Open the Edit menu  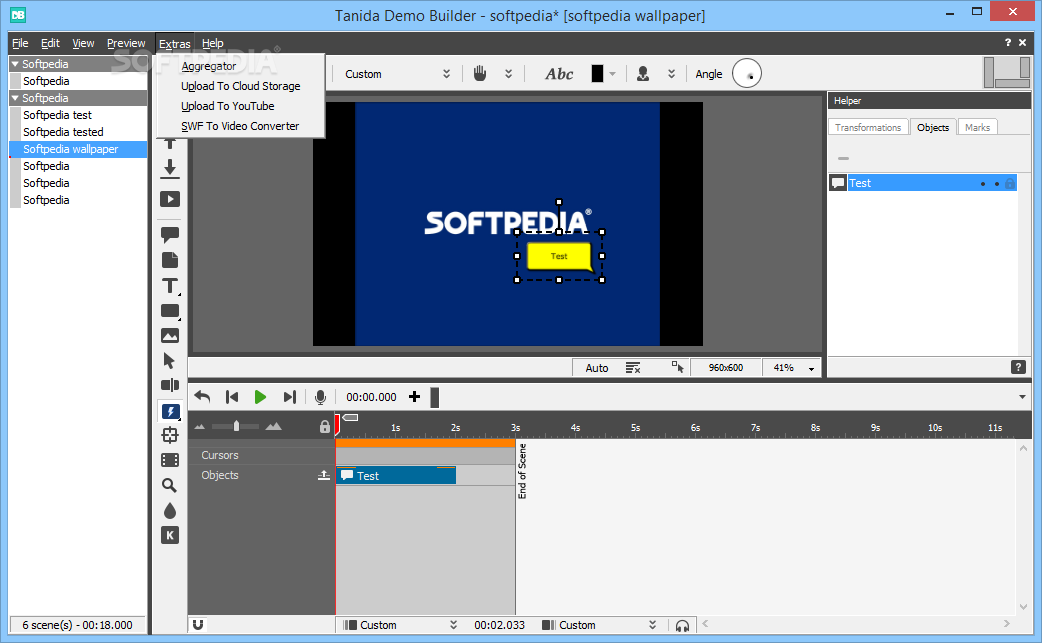point(50,43)
